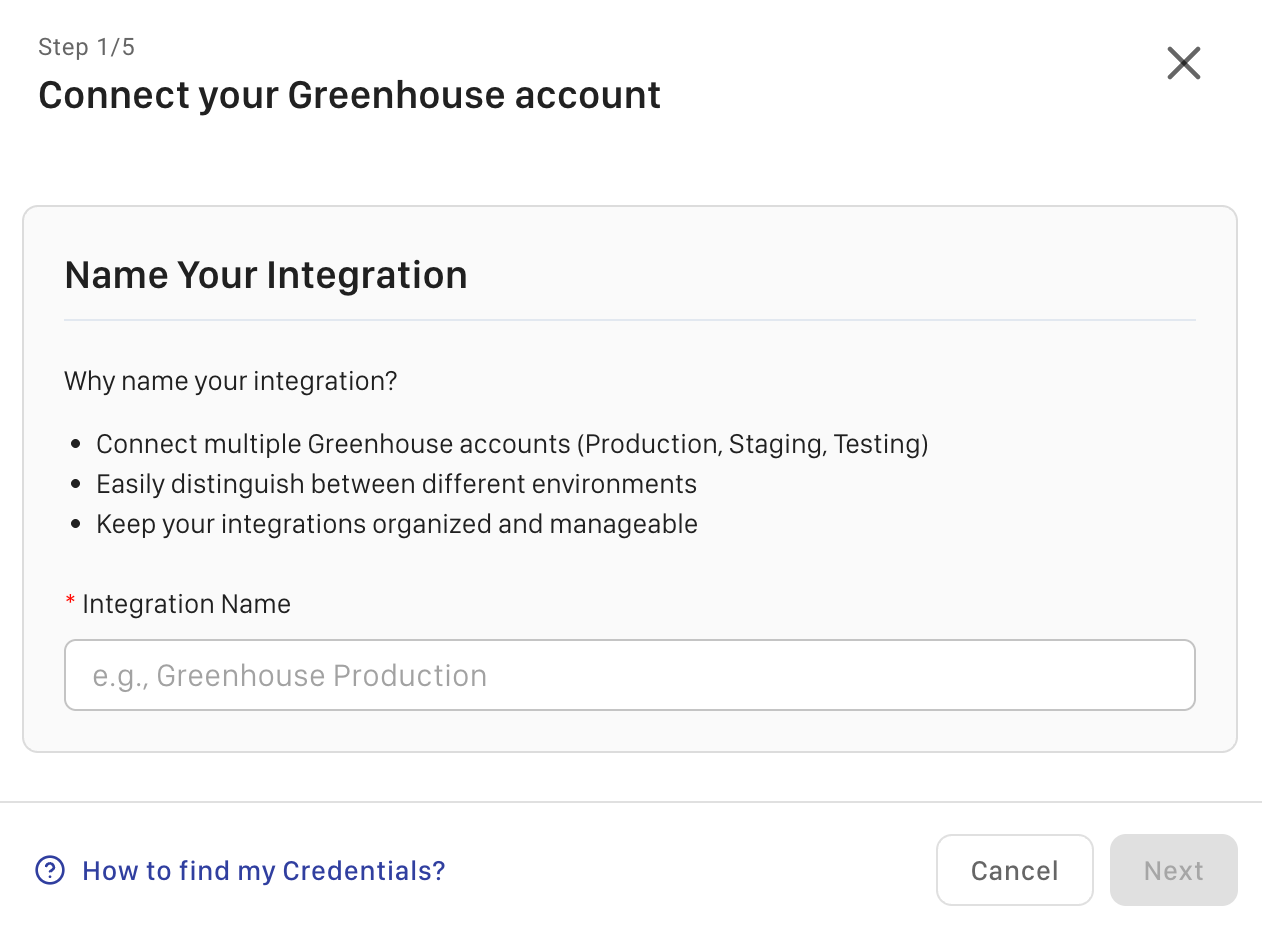Select the Connect multiple Greenhouse accounts line
Image resolution: width=1262 pixels, height=932 pixels.
tap(512, 444)
